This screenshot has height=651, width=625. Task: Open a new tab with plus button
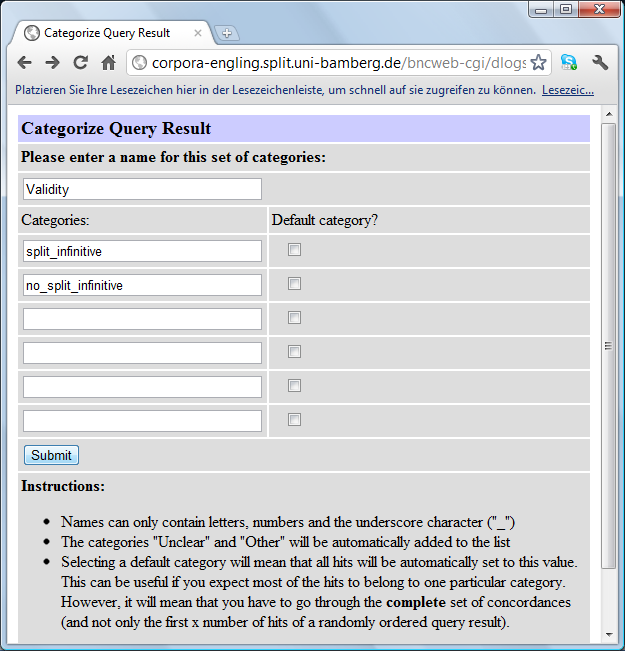227,33
